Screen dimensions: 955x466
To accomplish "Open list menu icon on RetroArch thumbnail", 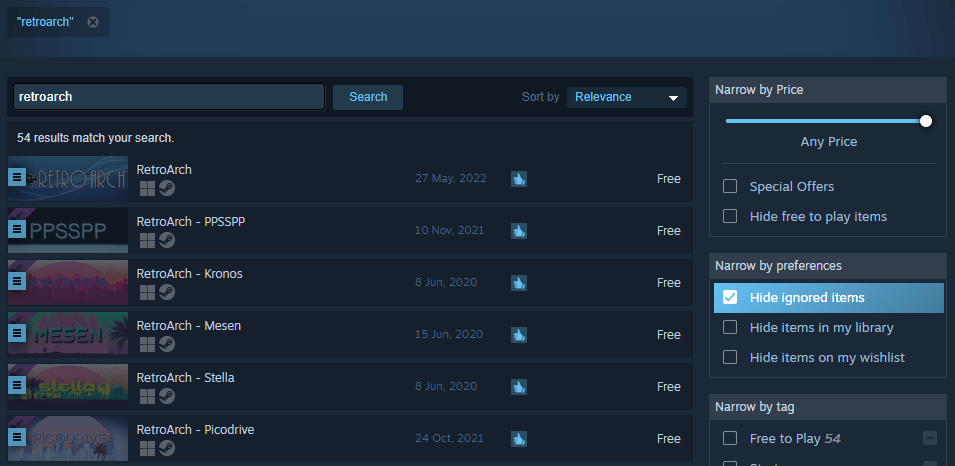I will point(16,177).
